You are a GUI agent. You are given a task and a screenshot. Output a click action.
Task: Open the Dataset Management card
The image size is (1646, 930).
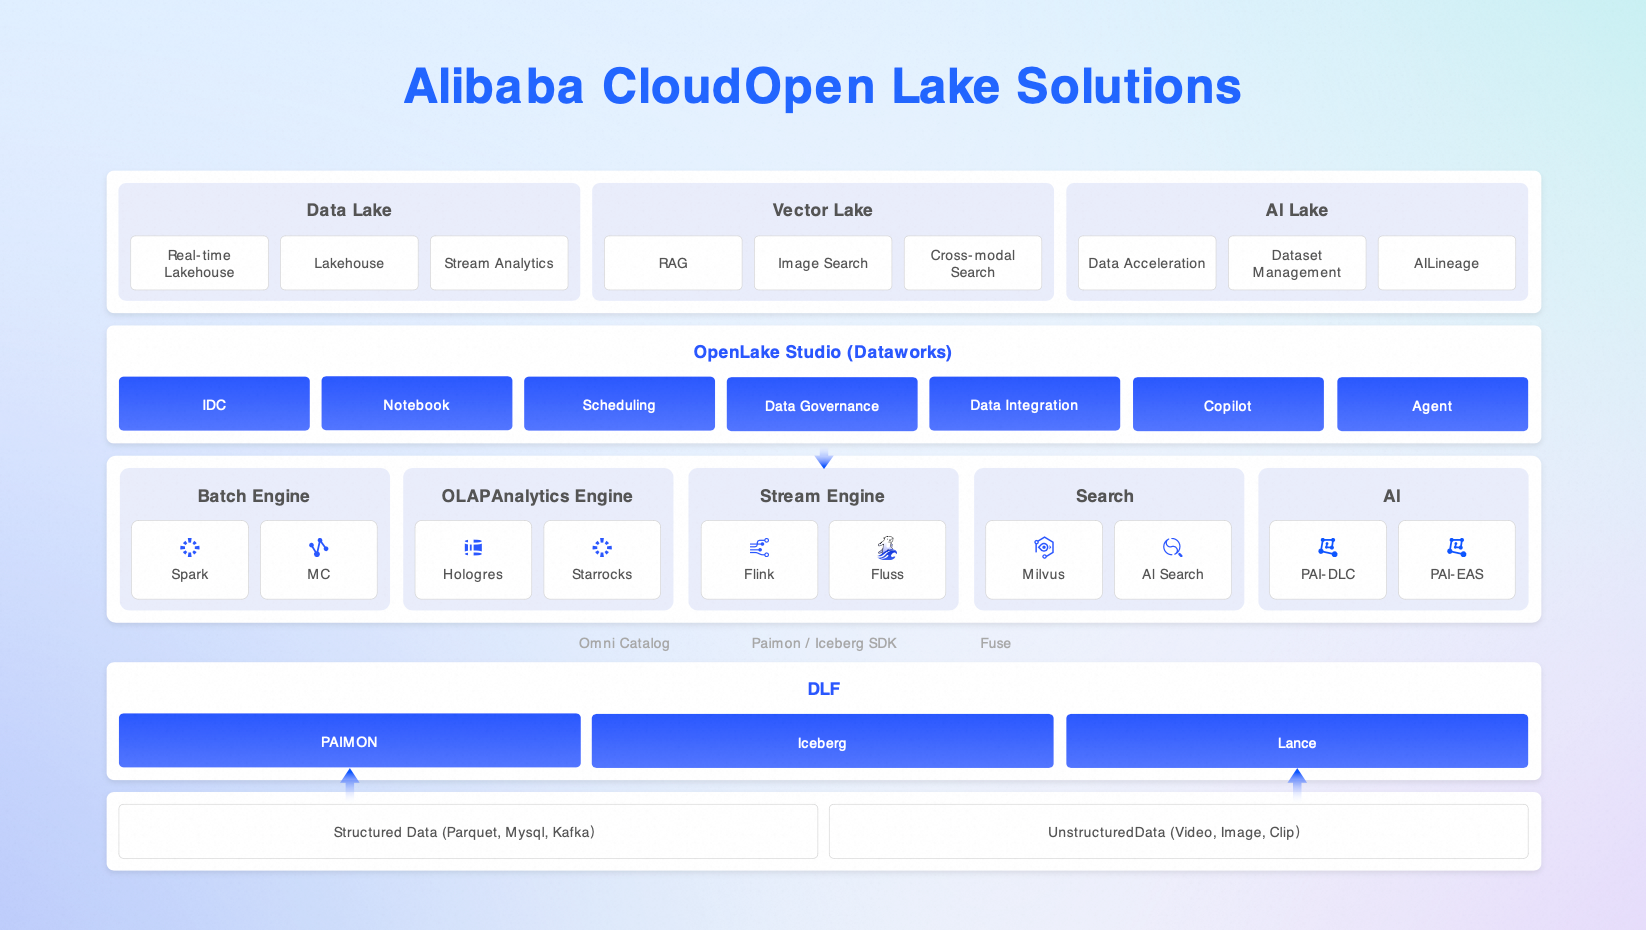point(1297,263)
